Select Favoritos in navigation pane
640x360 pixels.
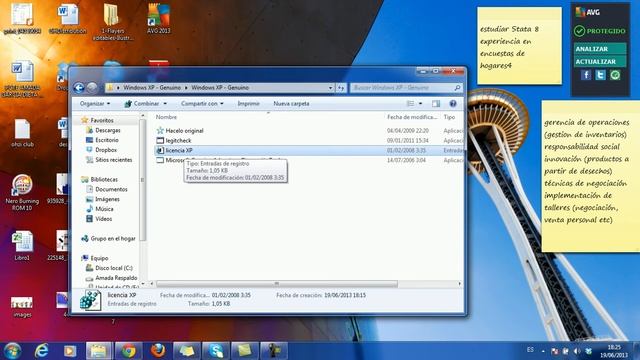tap(102, 120)
